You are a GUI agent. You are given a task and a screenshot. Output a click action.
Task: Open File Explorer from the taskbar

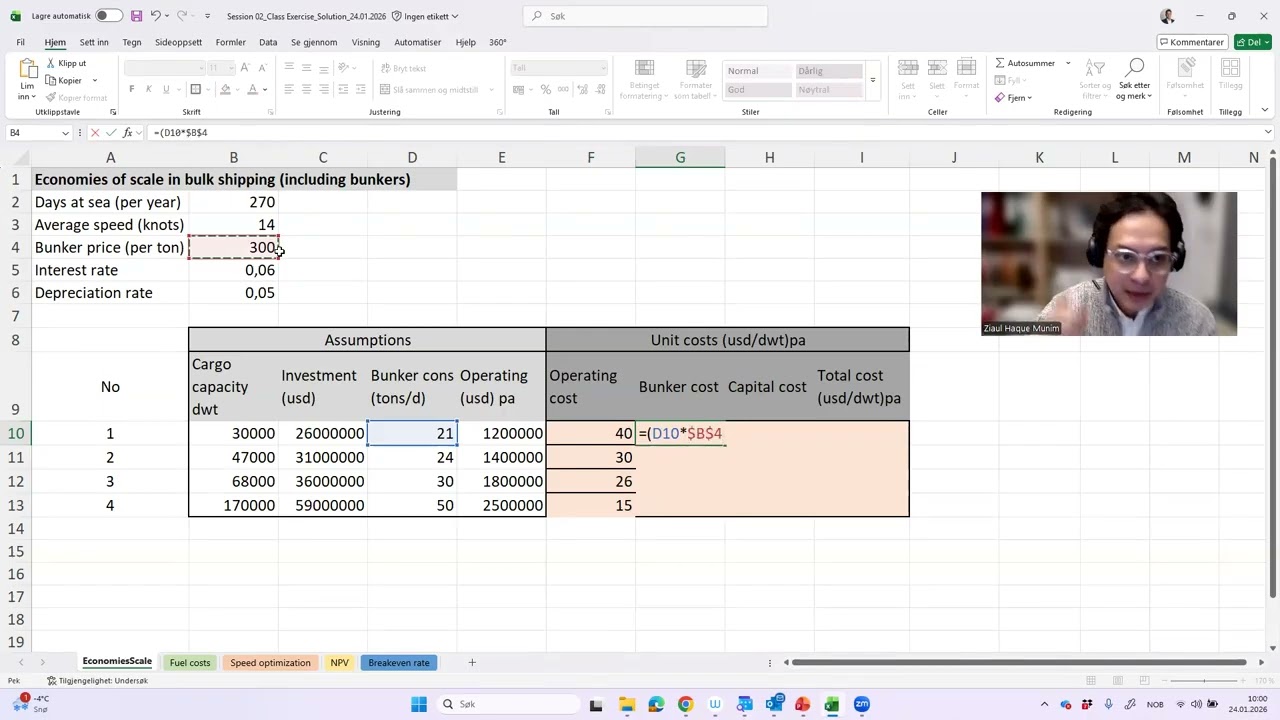click(x=626, y=704)
